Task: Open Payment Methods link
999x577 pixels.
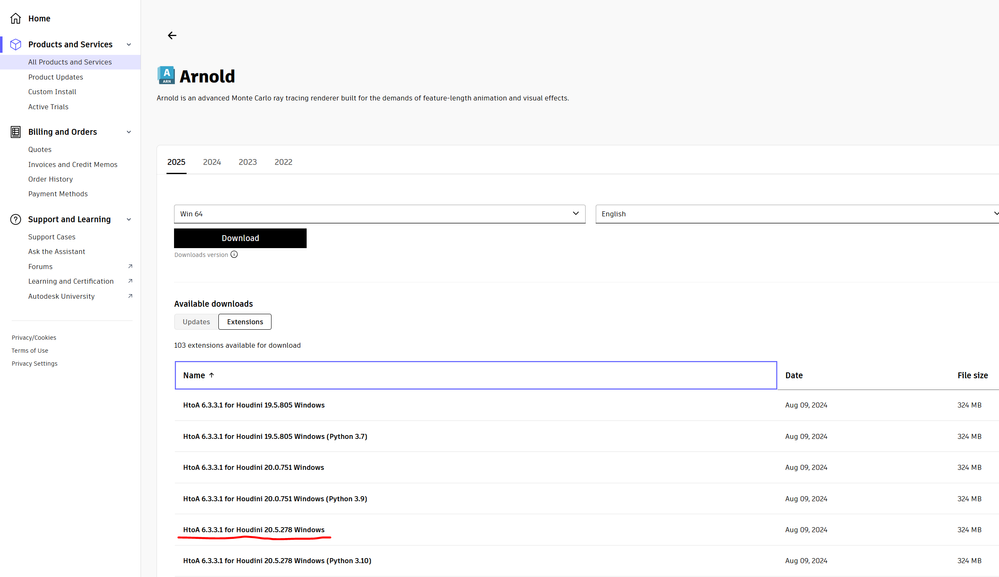Action: 58,194
